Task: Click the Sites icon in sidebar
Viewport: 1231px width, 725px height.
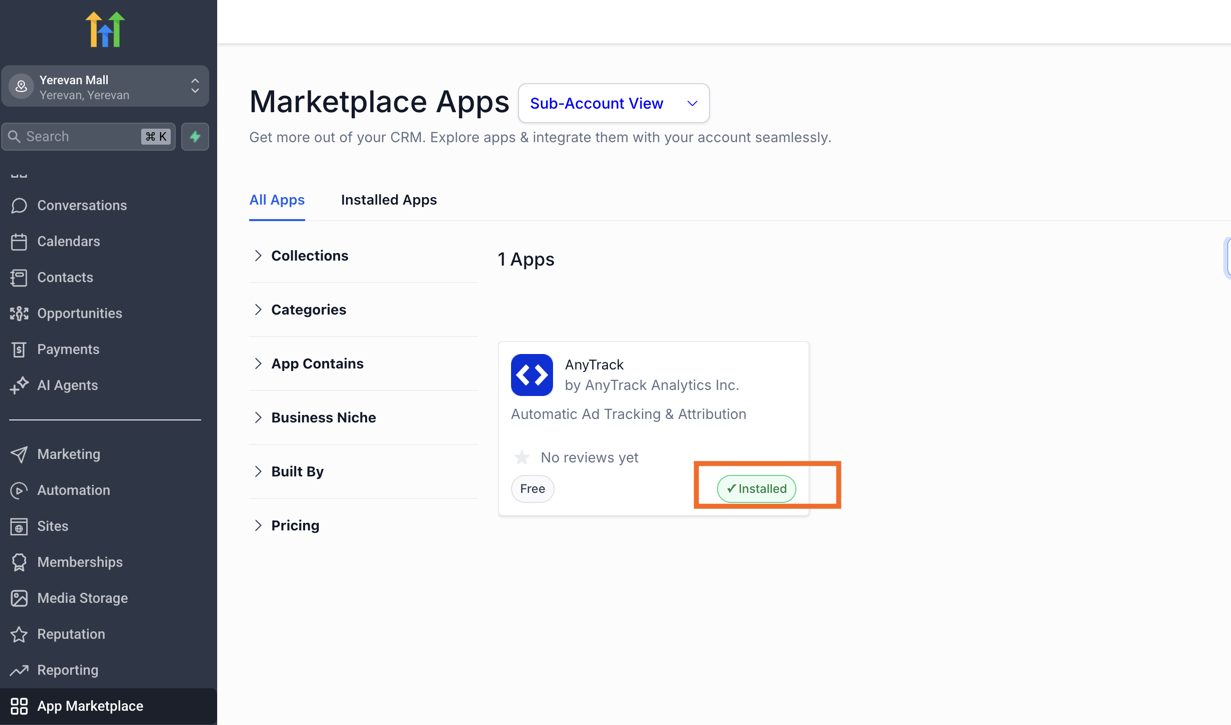Action: pos(19,526)
